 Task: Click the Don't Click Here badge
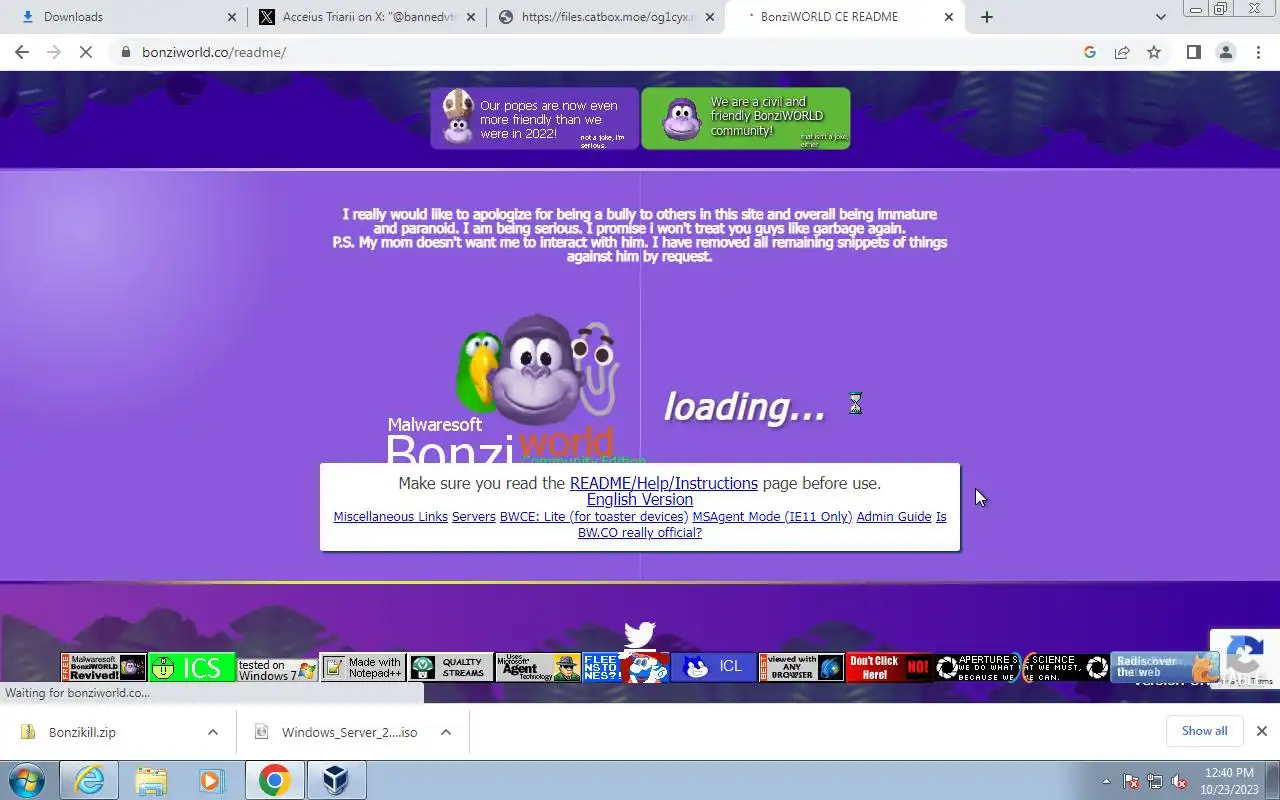[889, 668]
